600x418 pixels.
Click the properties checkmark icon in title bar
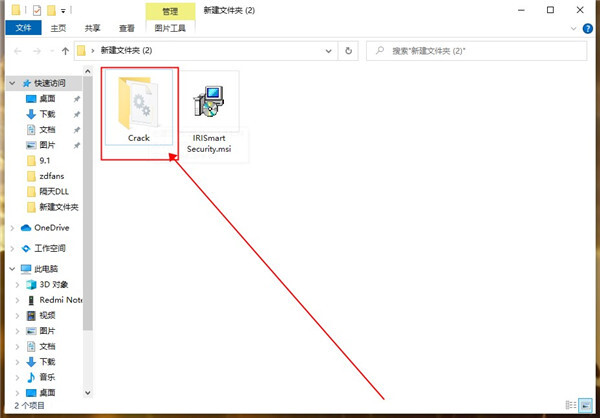(x=37, y=10)
